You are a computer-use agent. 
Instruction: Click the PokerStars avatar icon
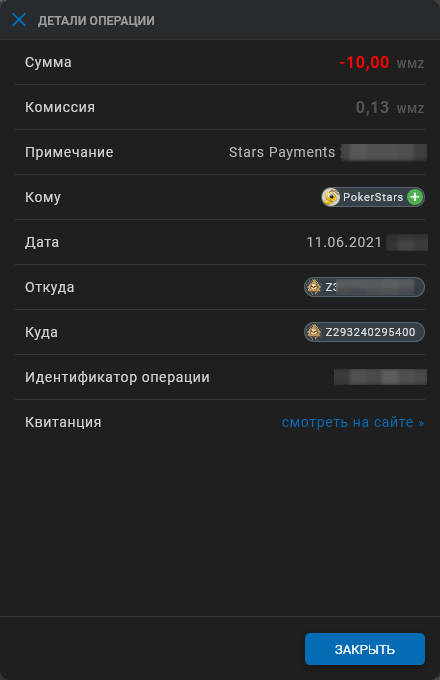click(x=331, y=197)
